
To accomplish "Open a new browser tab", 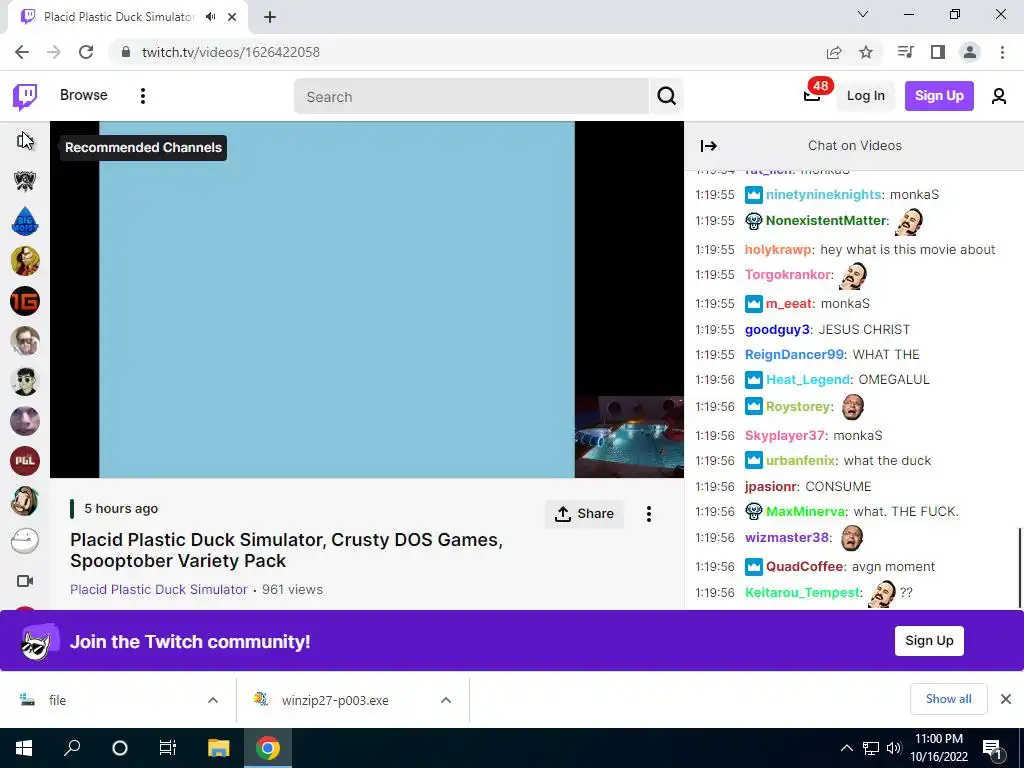I will 270,17.
